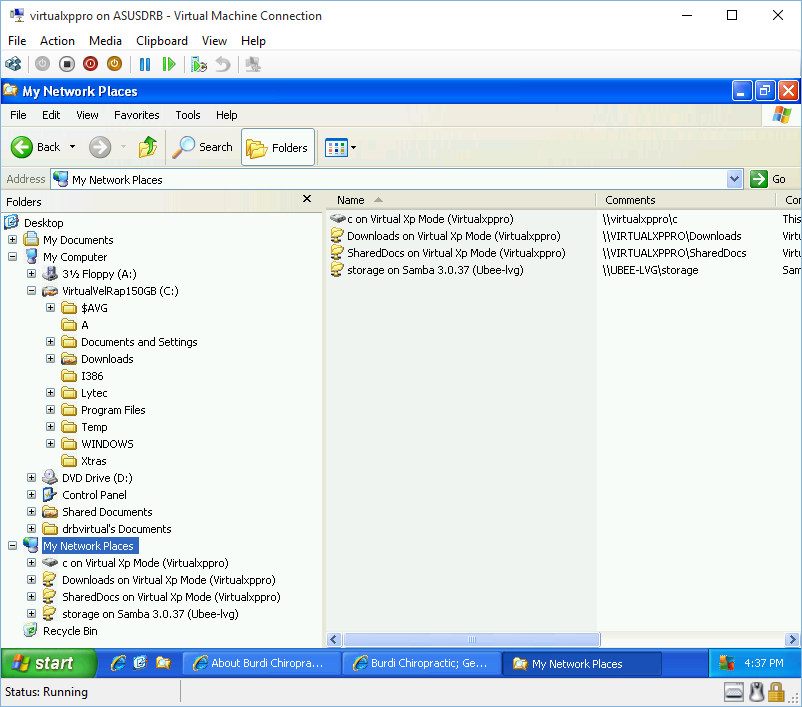Screen dimensions: 802x707
Task: Expand Documents and Settings node
Action: pos(51,341)
